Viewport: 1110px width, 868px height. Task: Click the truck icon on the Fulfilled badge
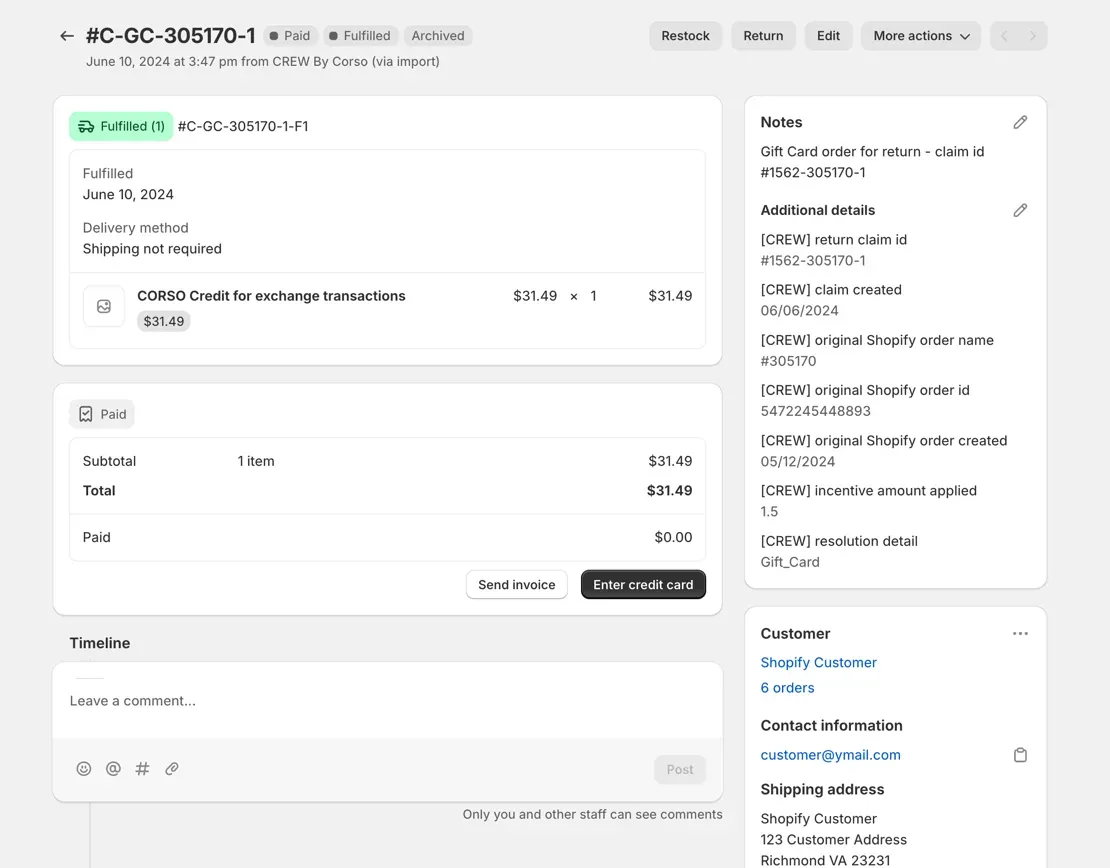click(x=85, y=126)
